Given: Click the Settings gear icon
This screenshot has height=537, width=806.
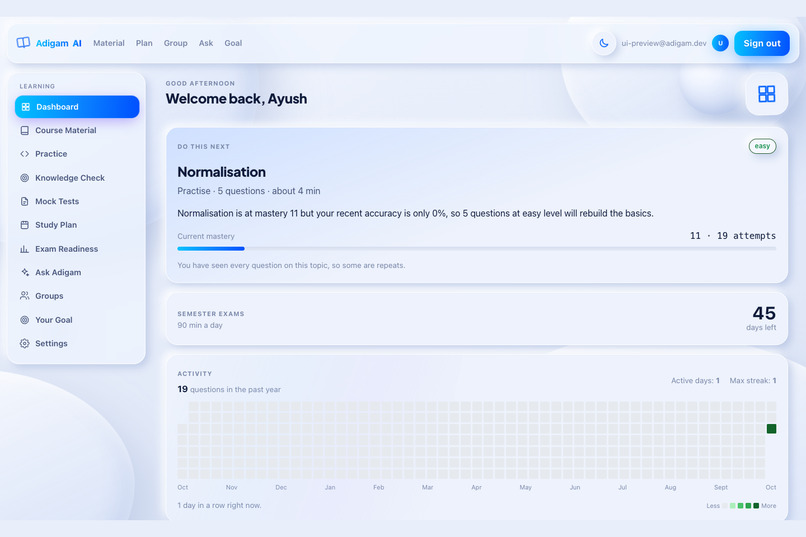Looking at the screenshot, I should pyautogui.click(x=24, y=343).
